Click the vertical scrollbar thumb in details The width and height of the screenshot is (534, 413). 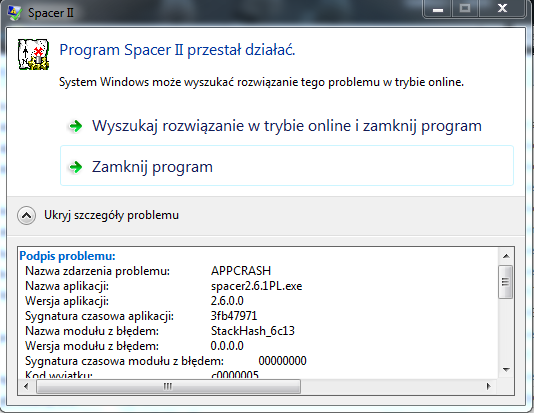[x=506, y=282]
